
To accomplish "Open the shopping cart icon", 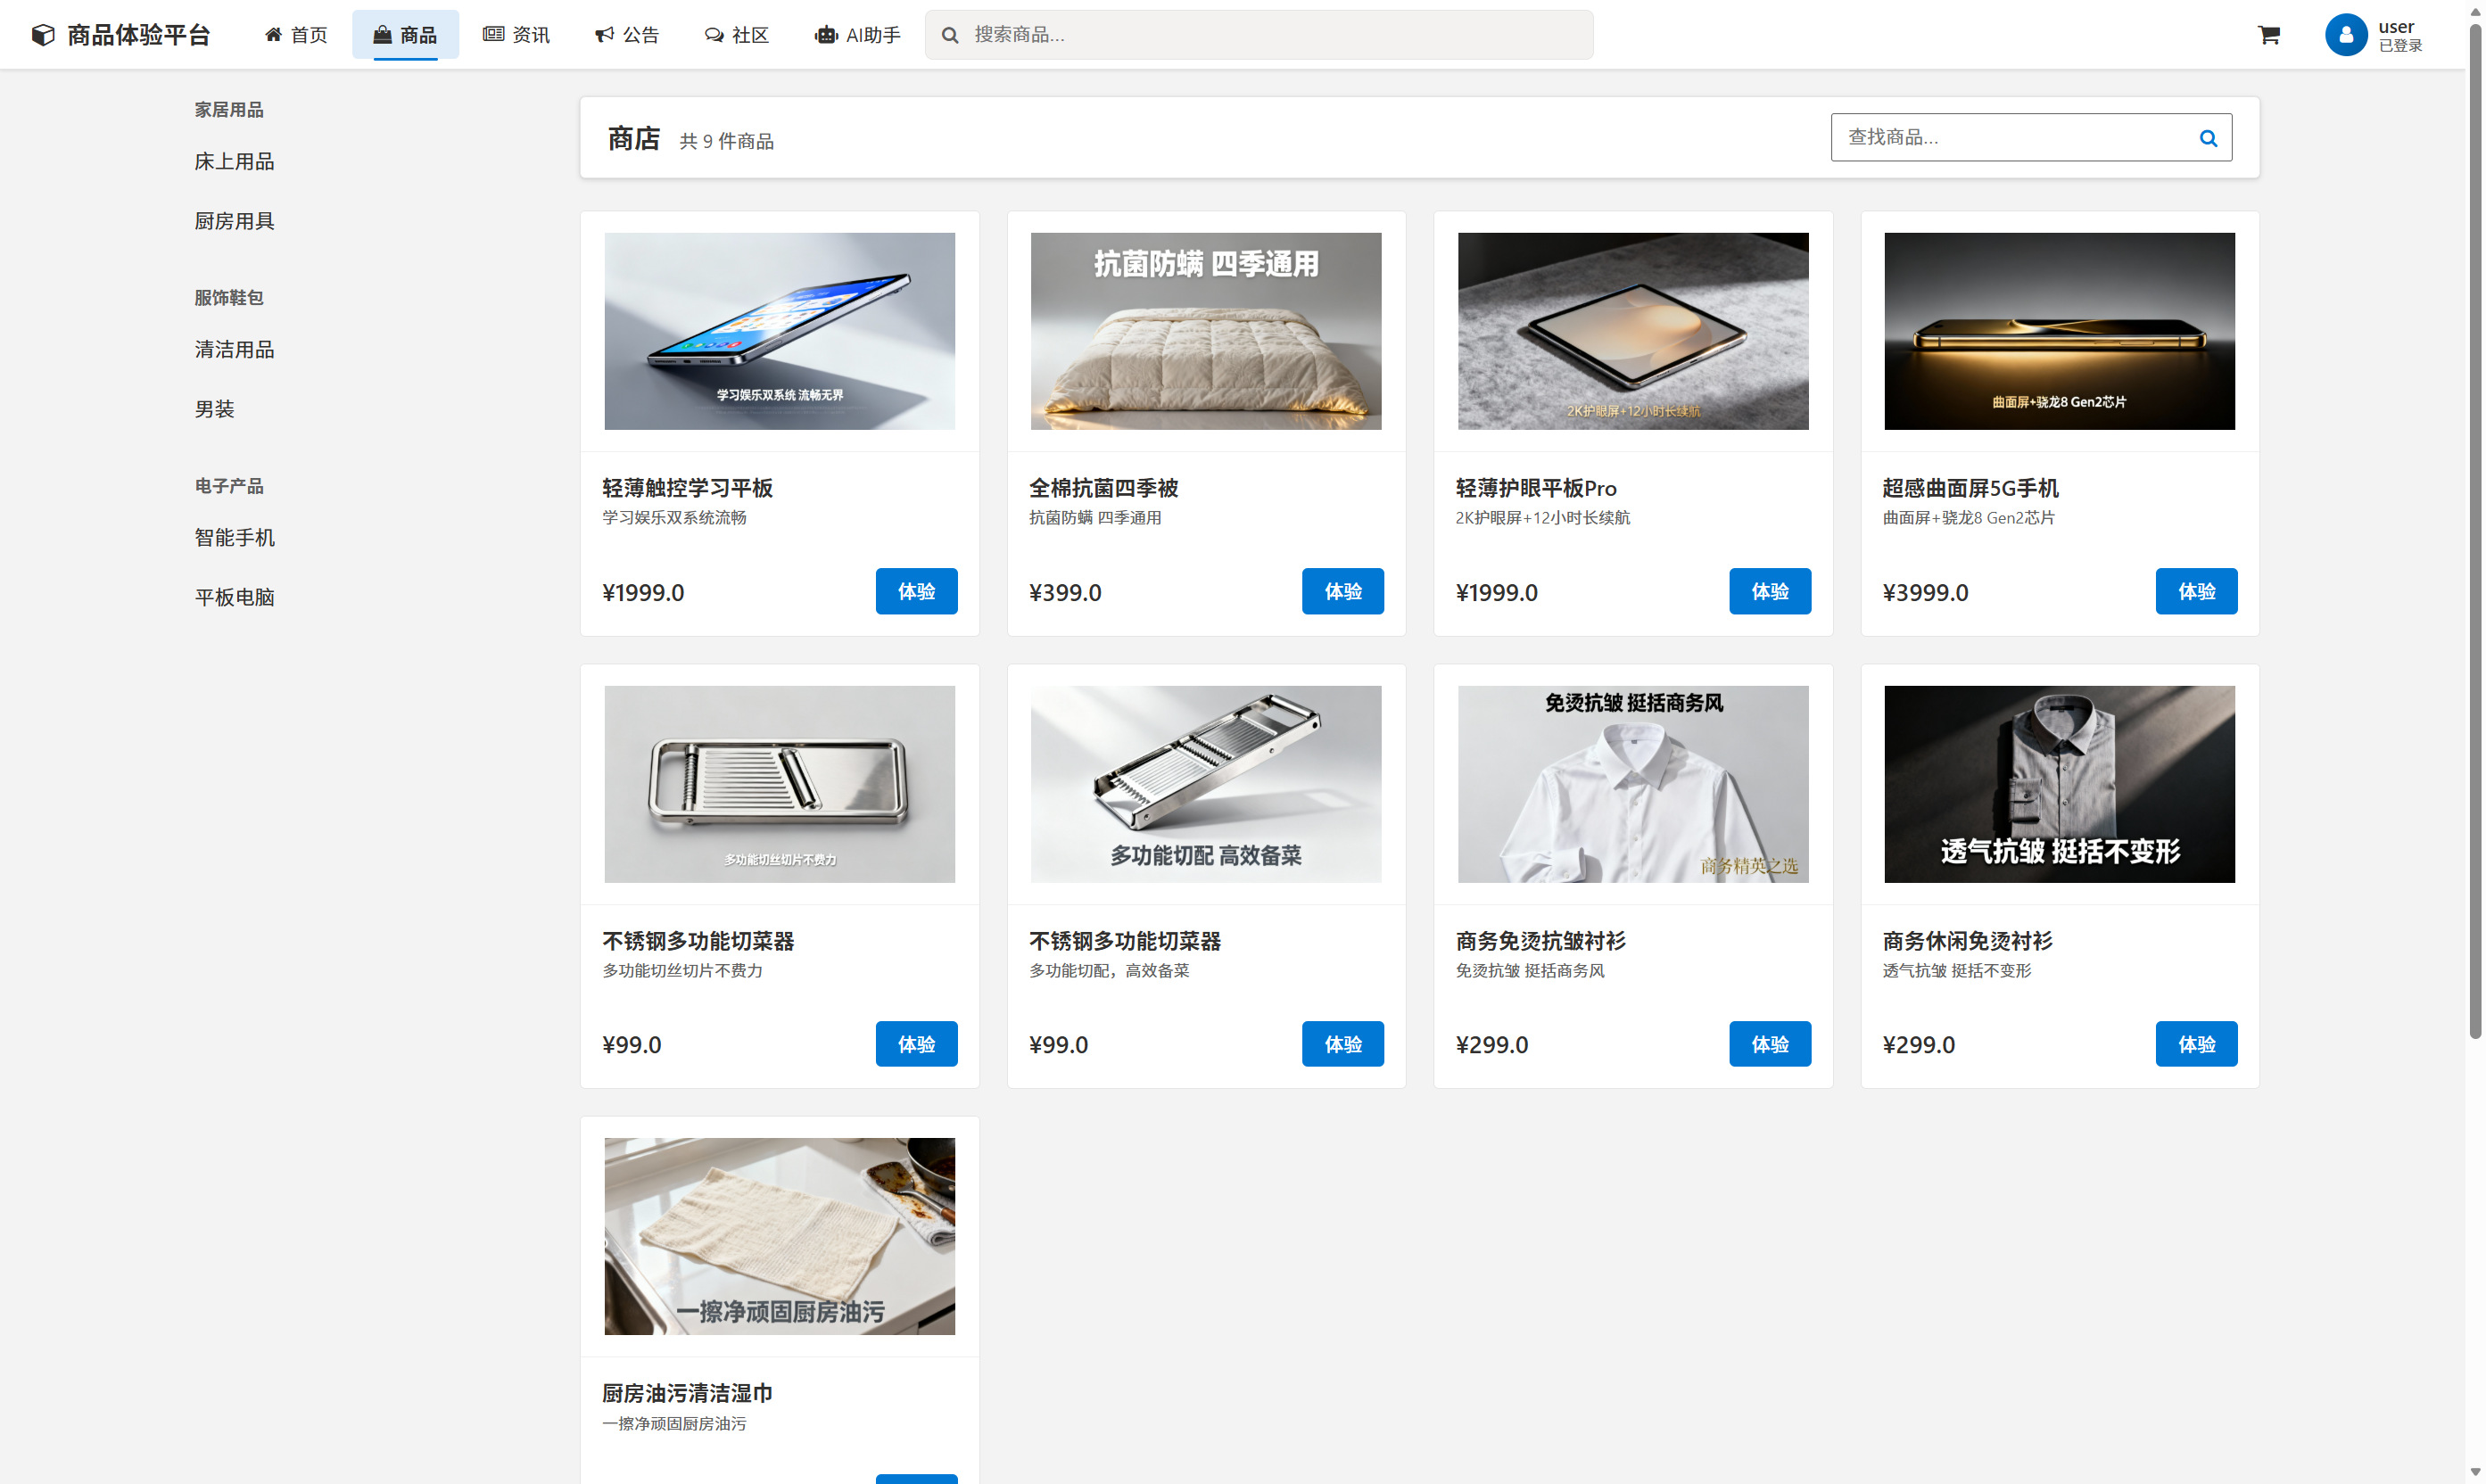I will [x=2268, y=34].
